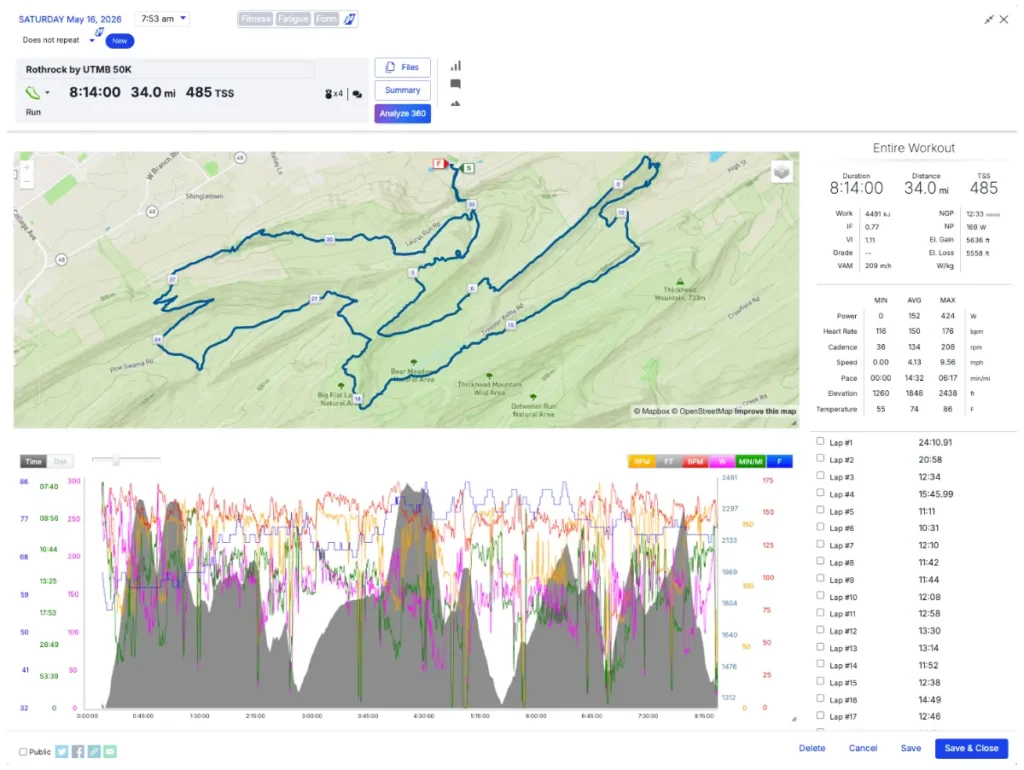
Task: Toggle the W power series swatch
Action: (x=722, y=462)
